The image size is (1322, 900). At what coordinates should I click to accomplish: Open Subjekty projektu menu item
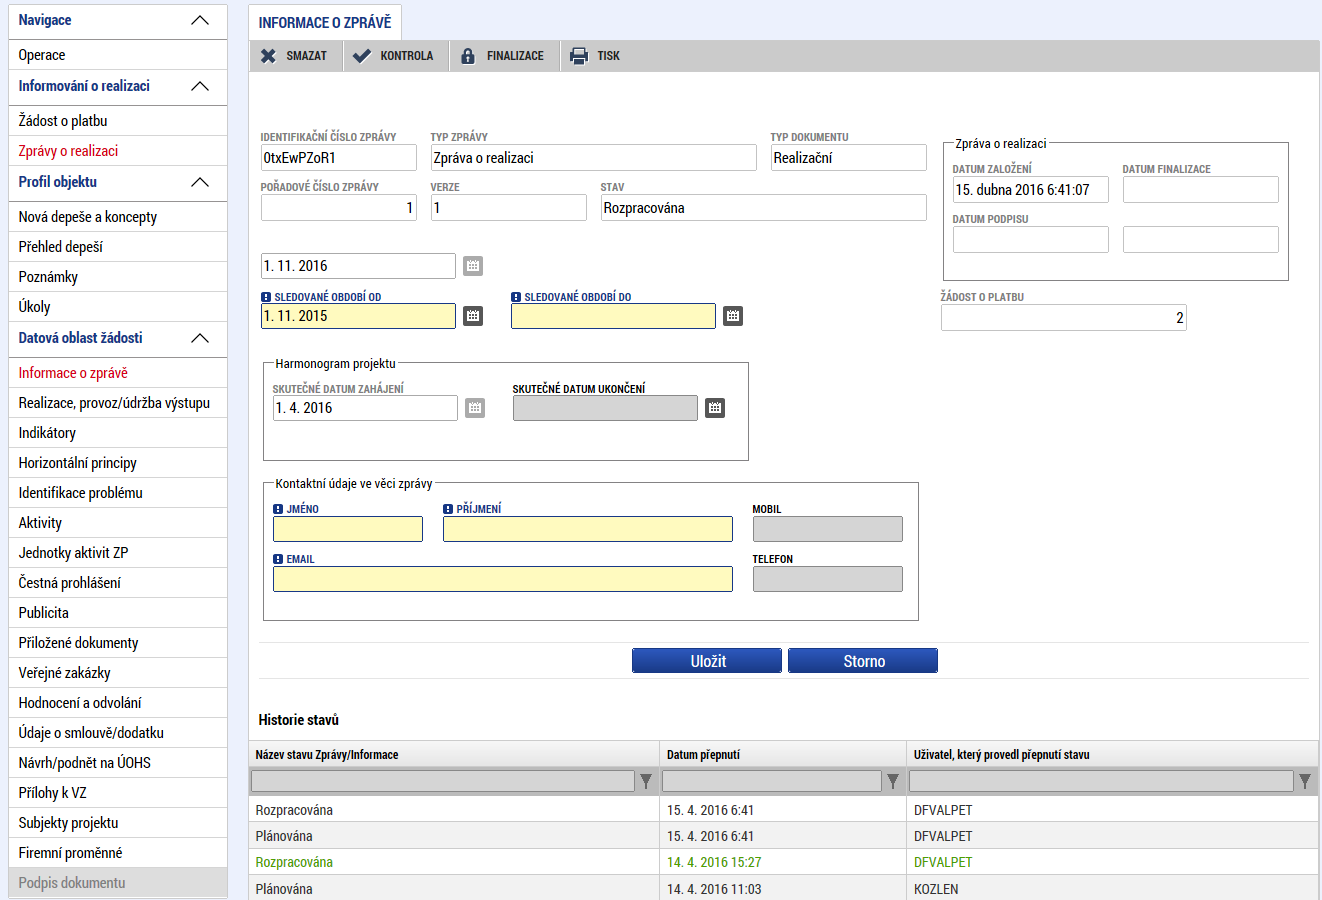118,823
